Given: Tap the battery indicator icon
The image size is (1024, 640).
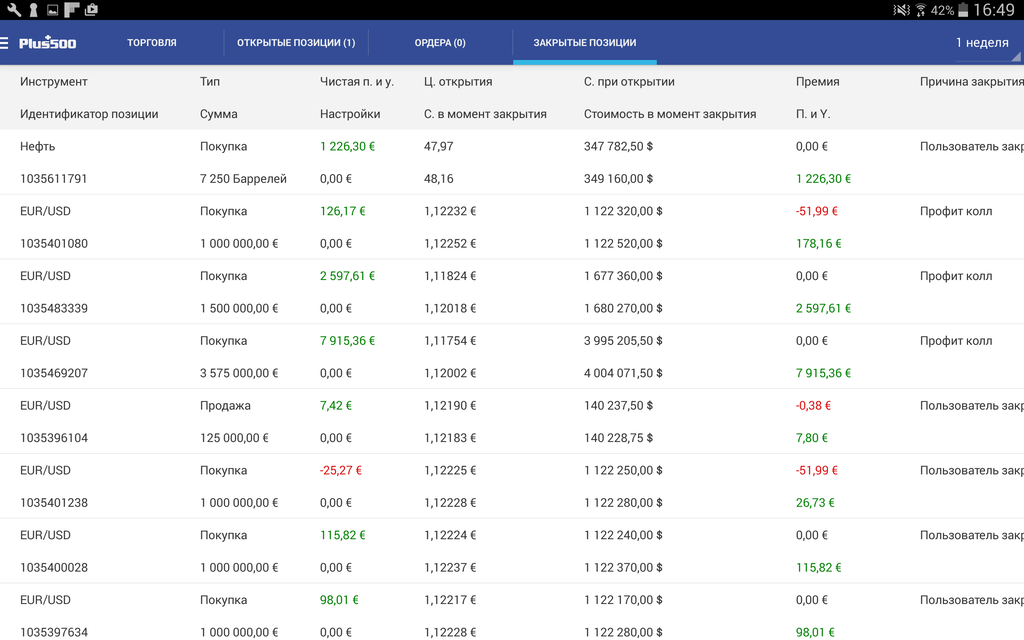Looking at the screenshot, I should [x=963, y=10].
